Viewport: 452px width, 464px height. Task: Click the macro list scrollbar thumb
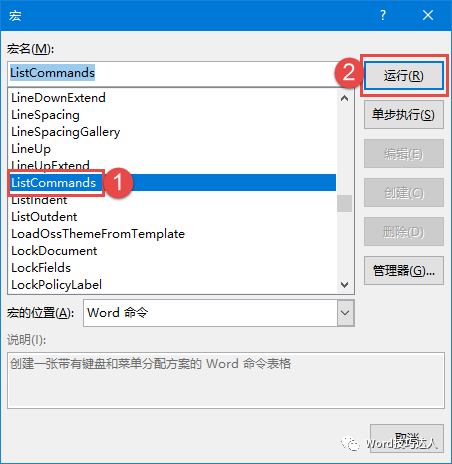pyautogui.click(x=345, y=203)
